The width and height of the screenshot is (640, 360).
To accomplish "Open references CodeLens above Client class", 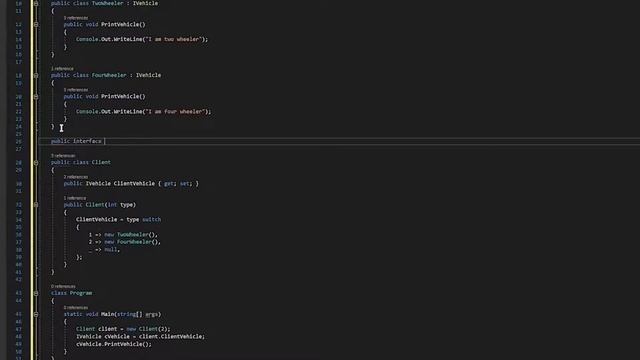I will pos(63,156).
